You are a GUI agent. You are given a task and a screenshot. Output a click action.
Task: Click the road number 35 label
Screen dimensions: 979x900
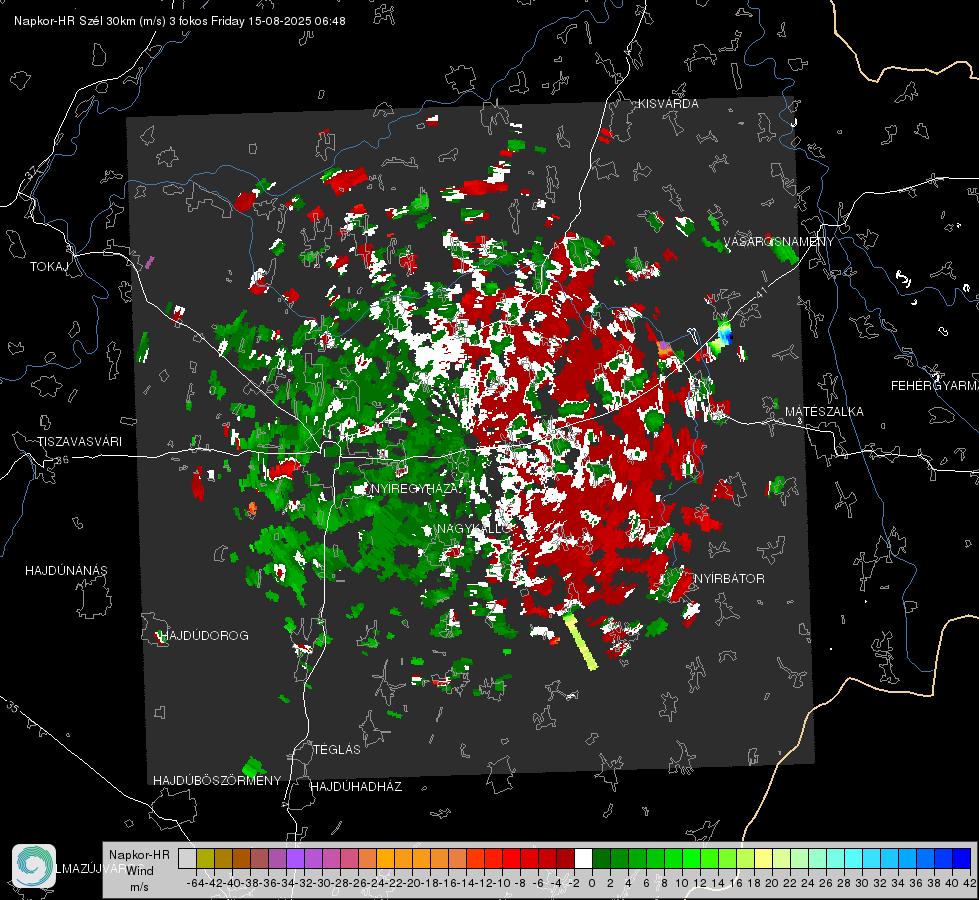[x=13, y=706]
